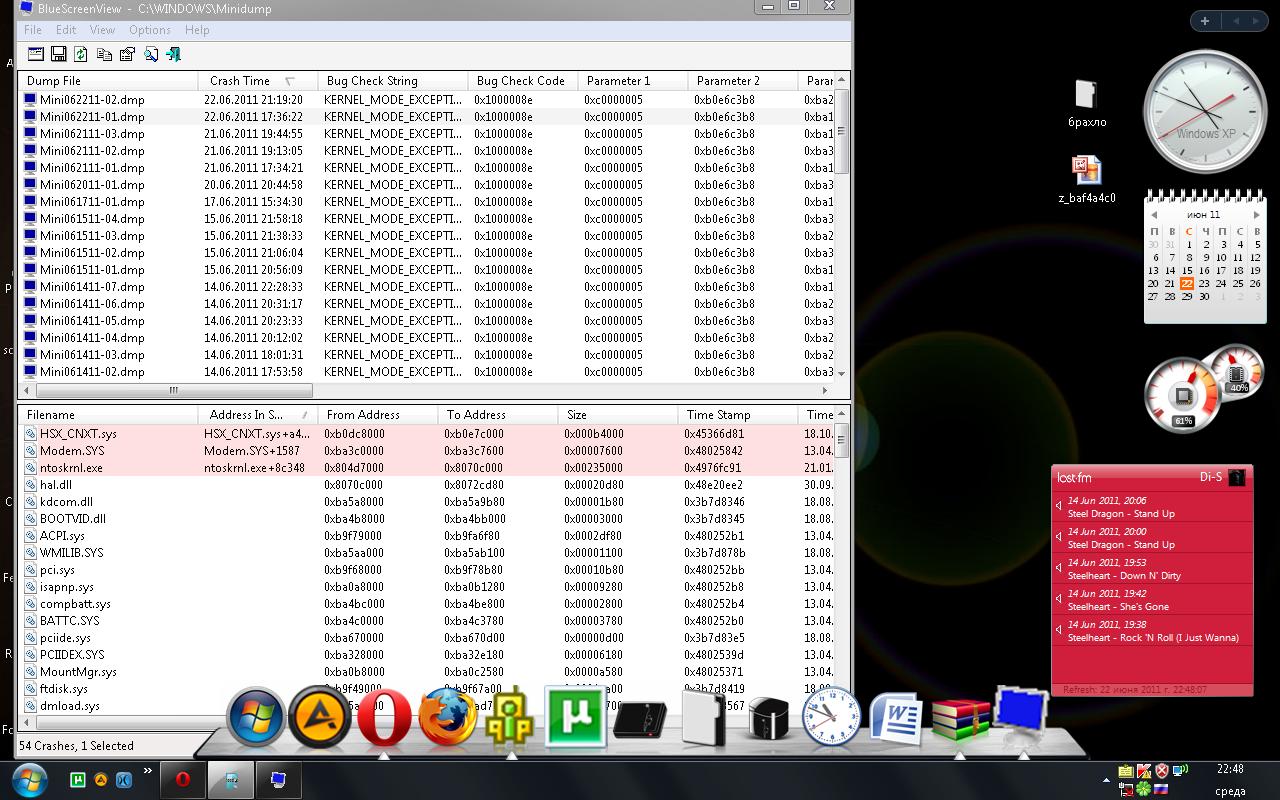Open the Options menu
The image size is (1280, 800).
(149, 30)
